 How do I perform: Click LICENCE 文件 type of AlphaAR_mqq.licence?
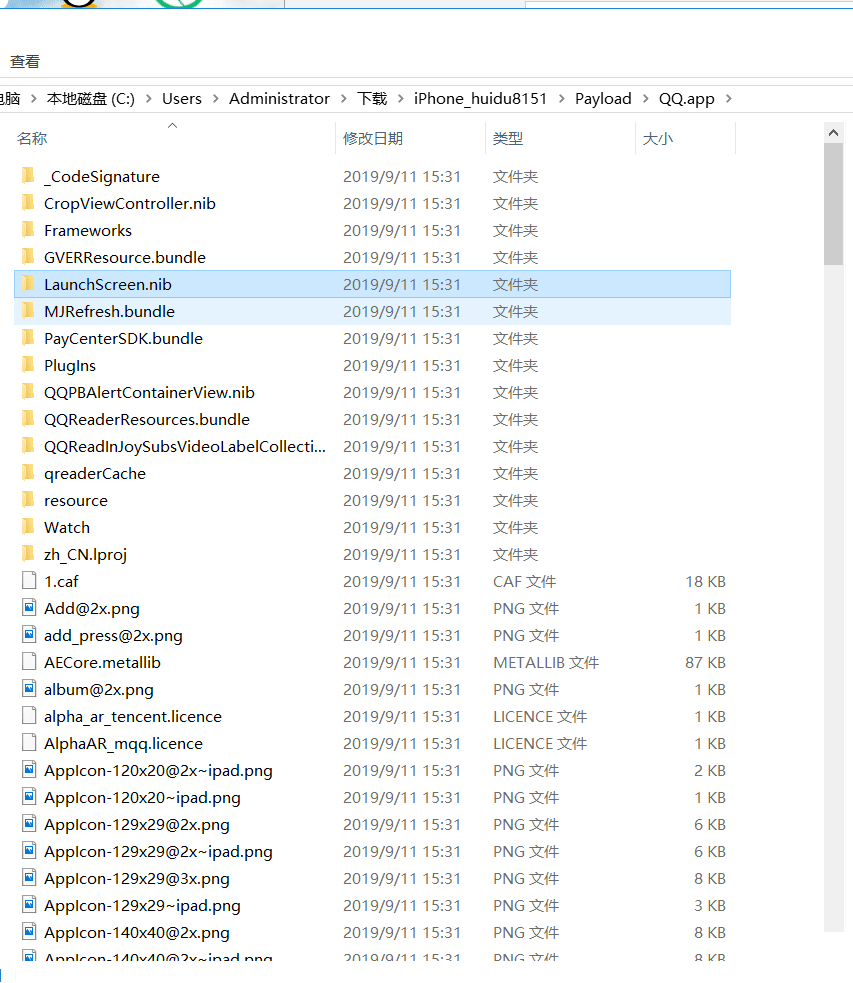540,743
